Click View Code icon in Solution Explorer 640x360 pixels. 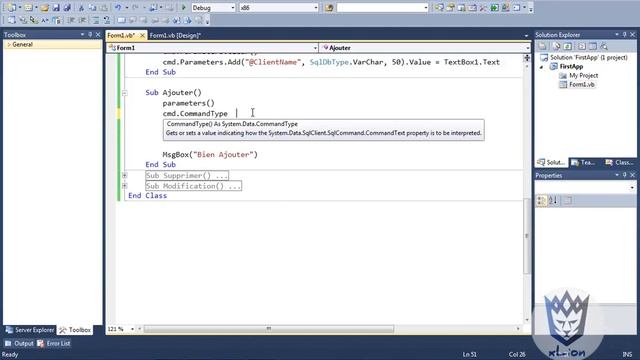pos(582,46)
